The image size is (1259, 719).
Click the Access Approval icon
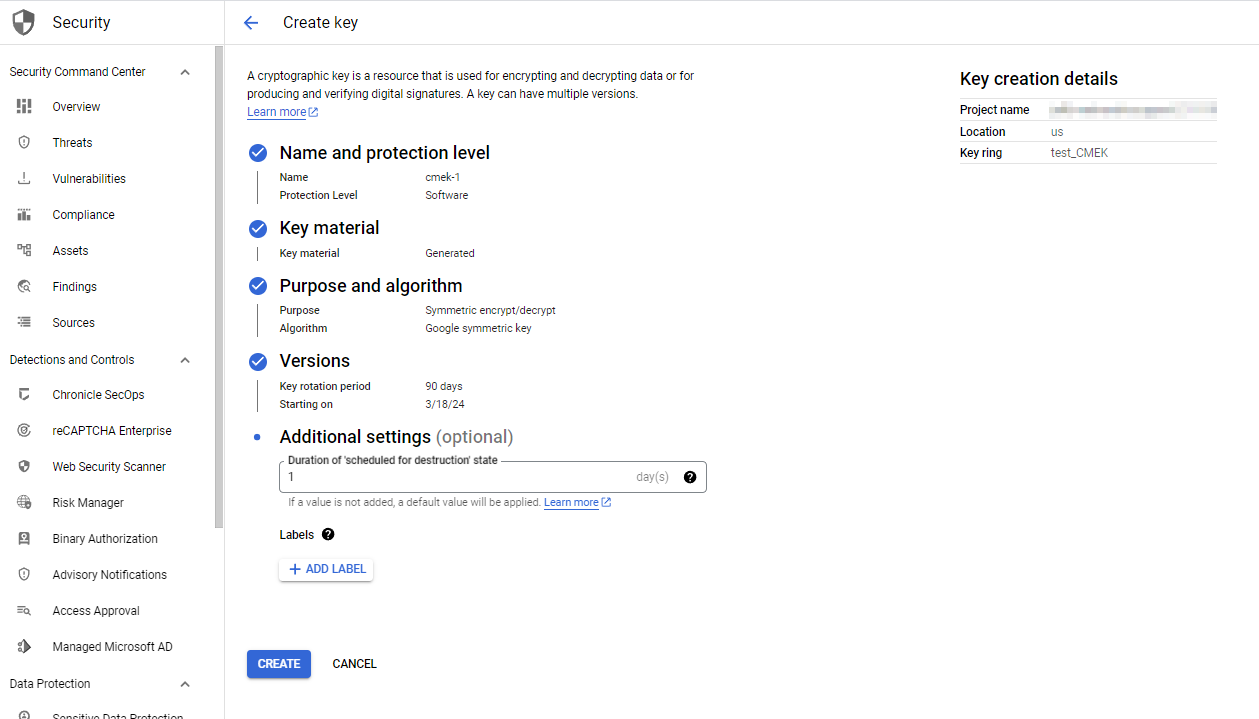[x=25, y=610]
